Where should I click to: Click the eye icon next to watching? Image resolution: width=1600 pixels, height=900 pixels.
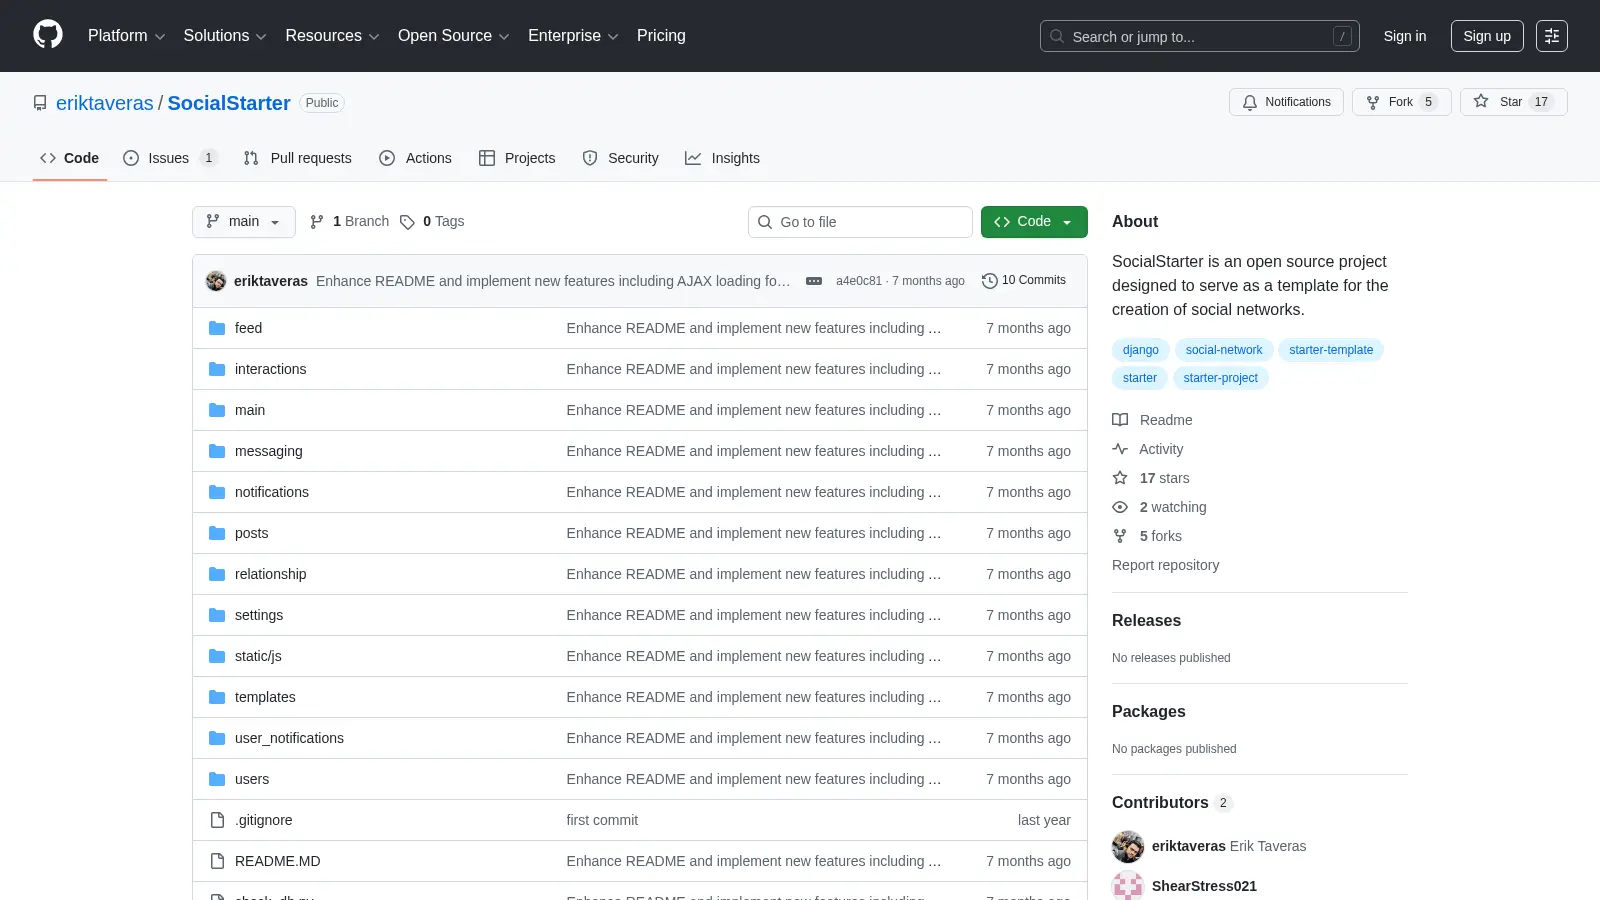coord(1120,507)
